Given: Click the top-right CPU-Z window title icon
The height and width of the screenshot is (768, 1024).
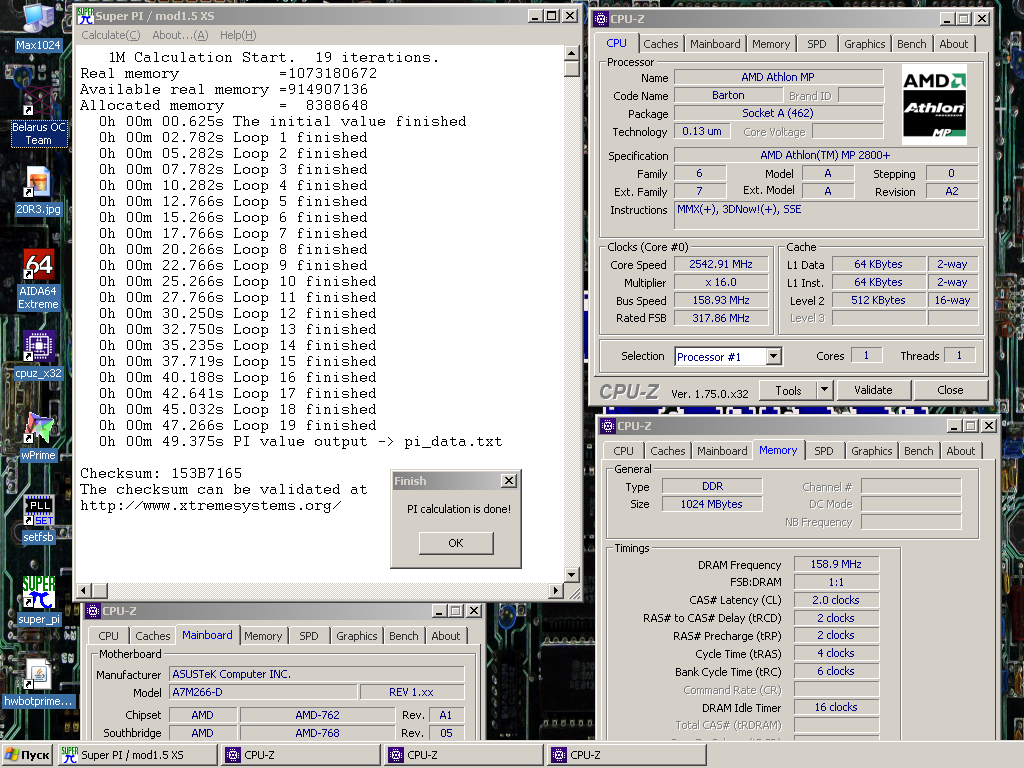Looking at the screenshot, I should tap(600, 19).
